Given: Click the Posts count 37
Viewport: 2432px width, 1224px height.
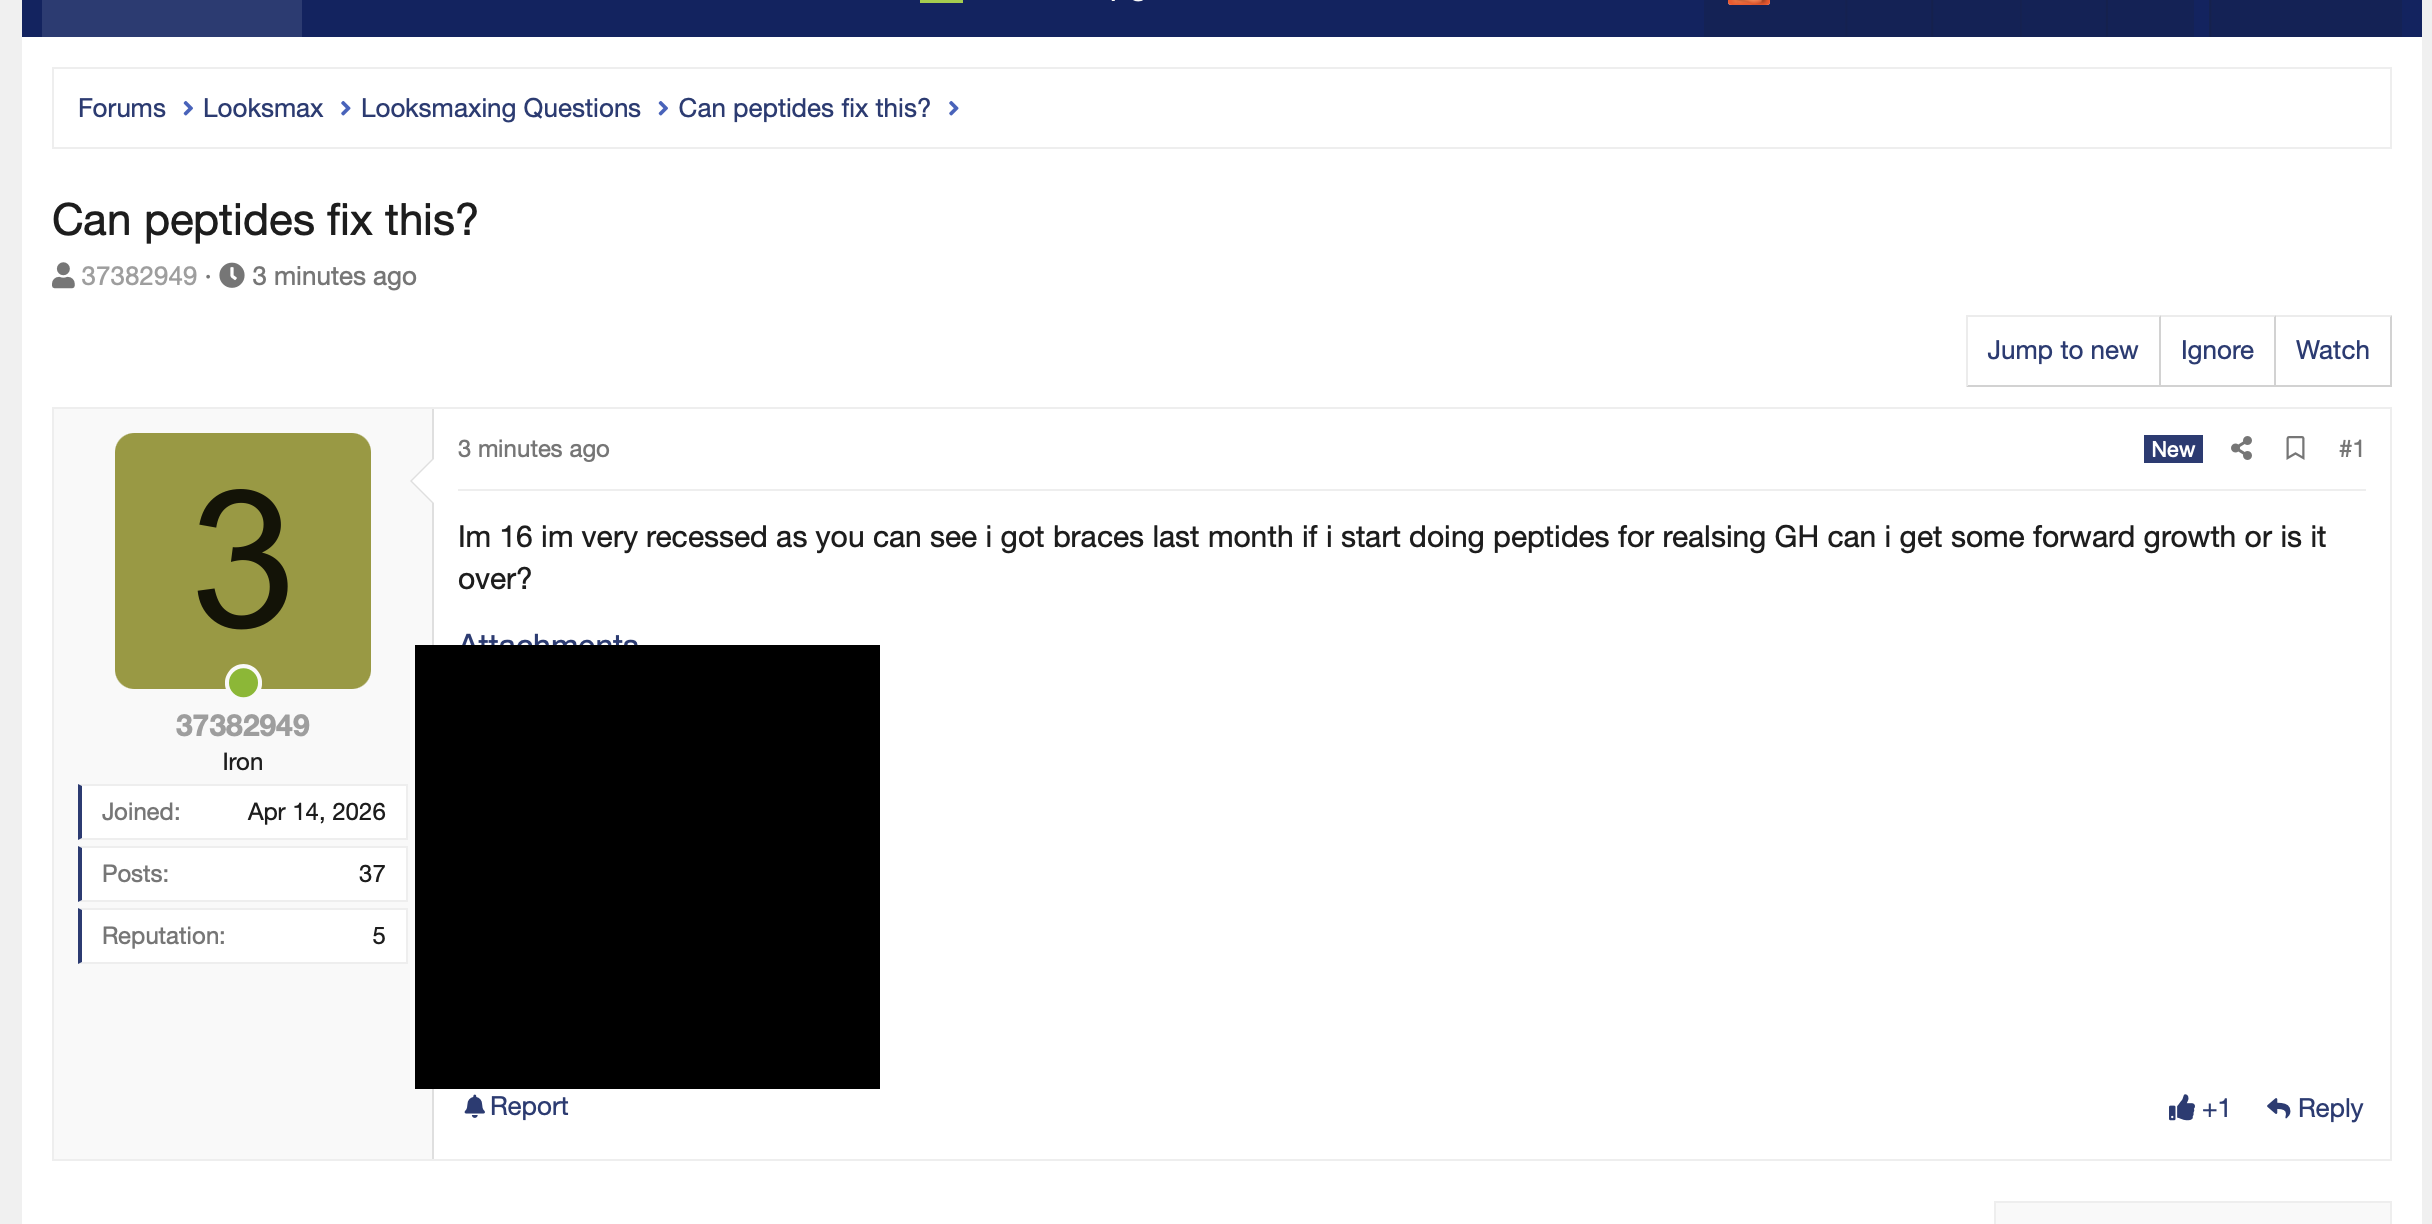Looking at the screenshot, I should (x=372, y=874).
